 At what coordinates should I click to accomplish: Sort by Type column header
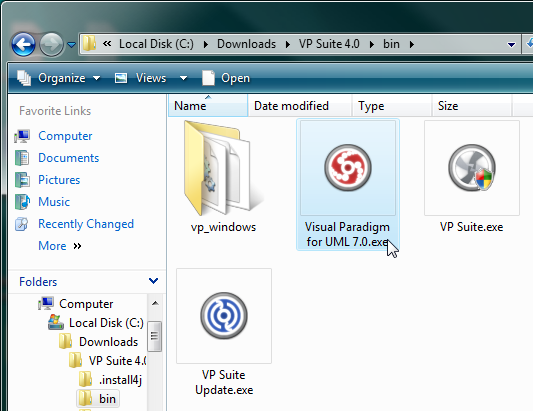(392, 106)
